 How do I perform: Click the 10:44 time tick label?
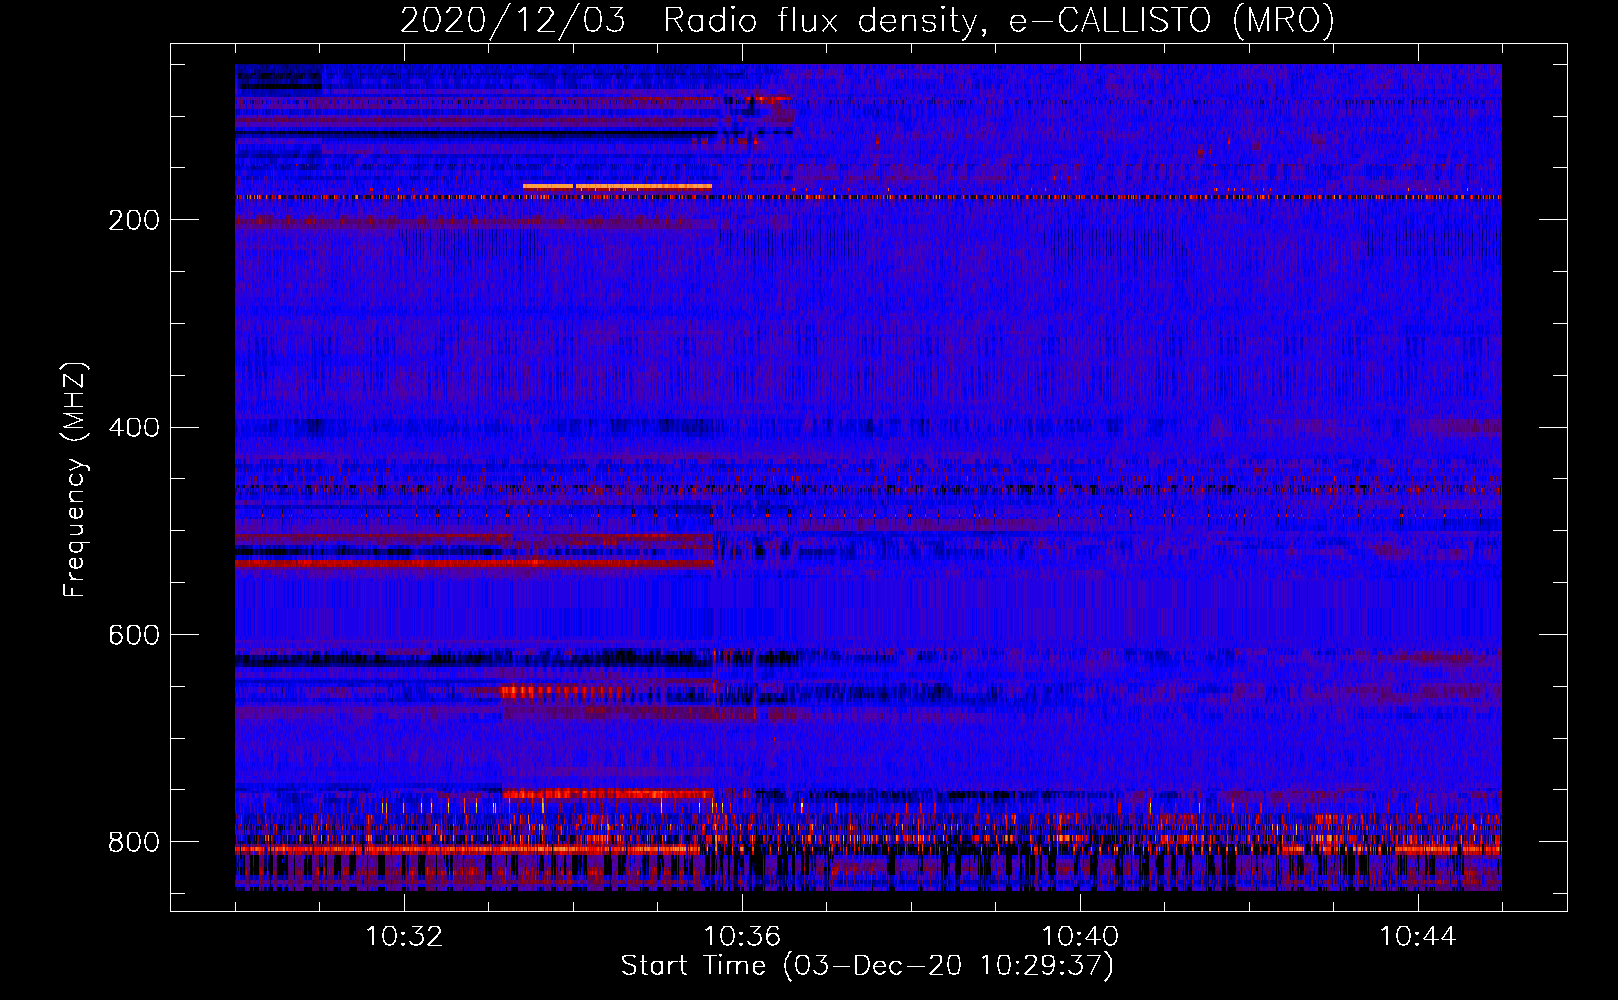coord(1418,937)
